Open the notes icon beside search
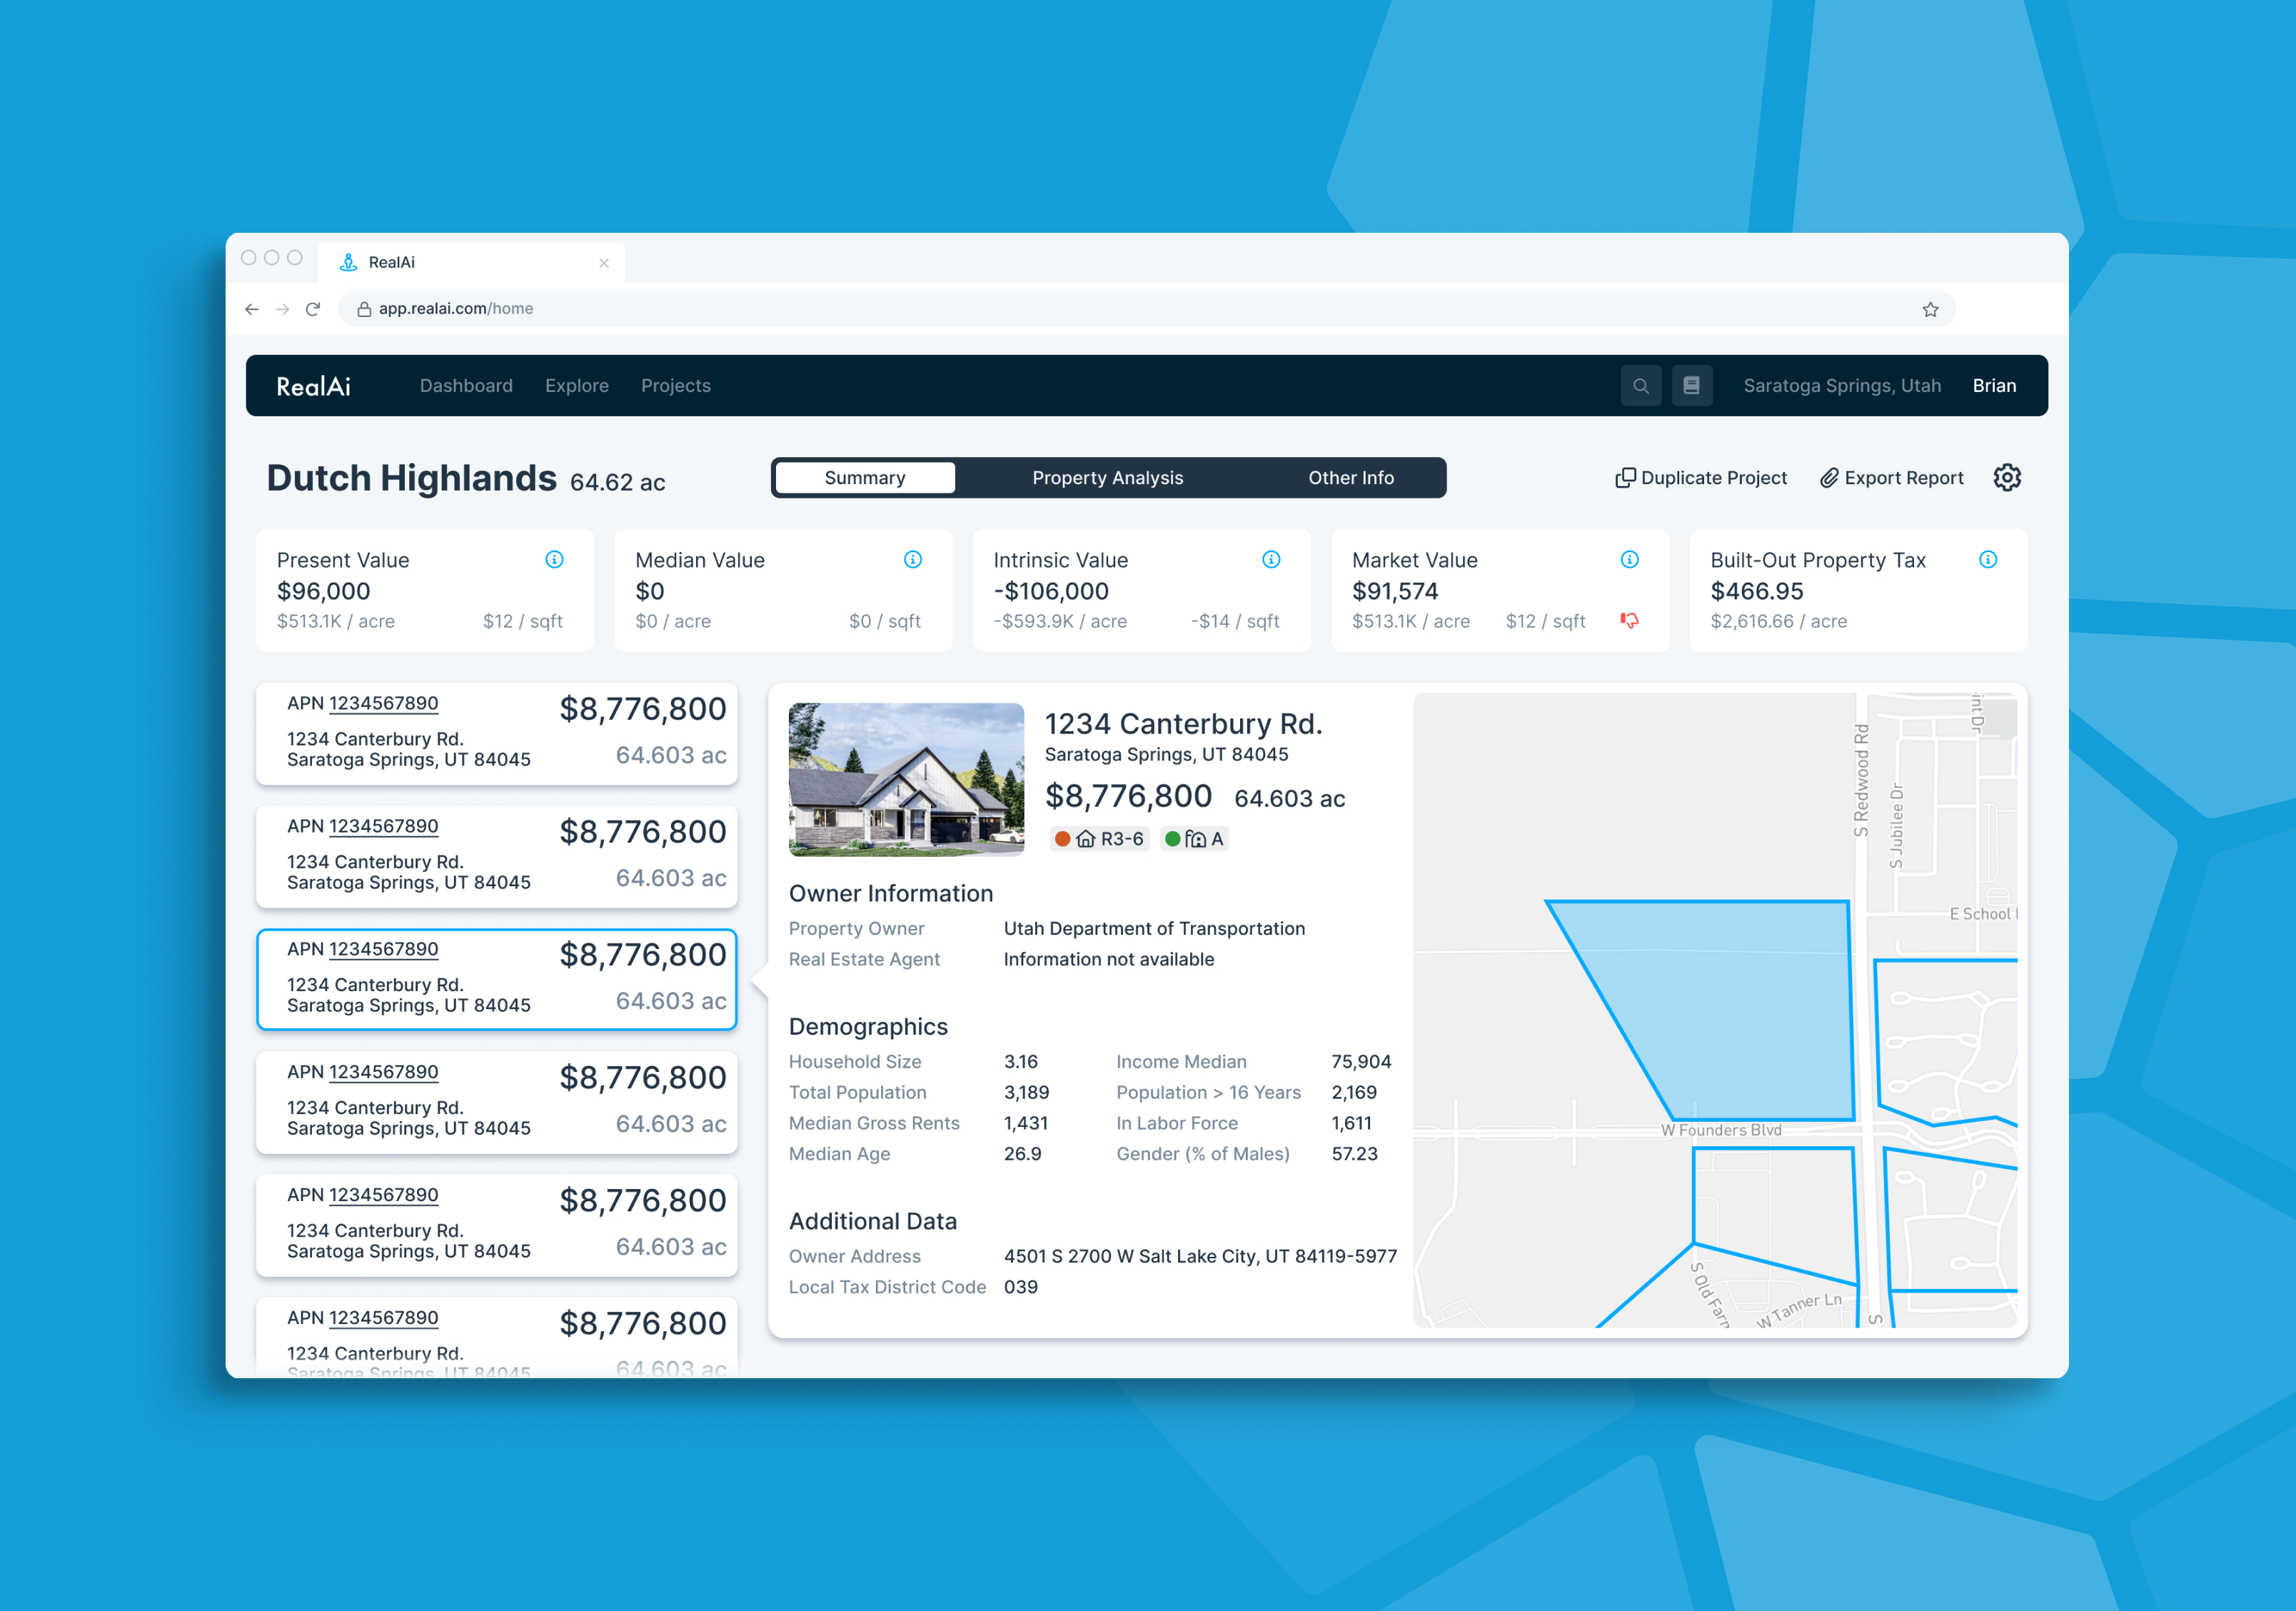Viewport: 2296px width, 1611px height. [1691, 386]
